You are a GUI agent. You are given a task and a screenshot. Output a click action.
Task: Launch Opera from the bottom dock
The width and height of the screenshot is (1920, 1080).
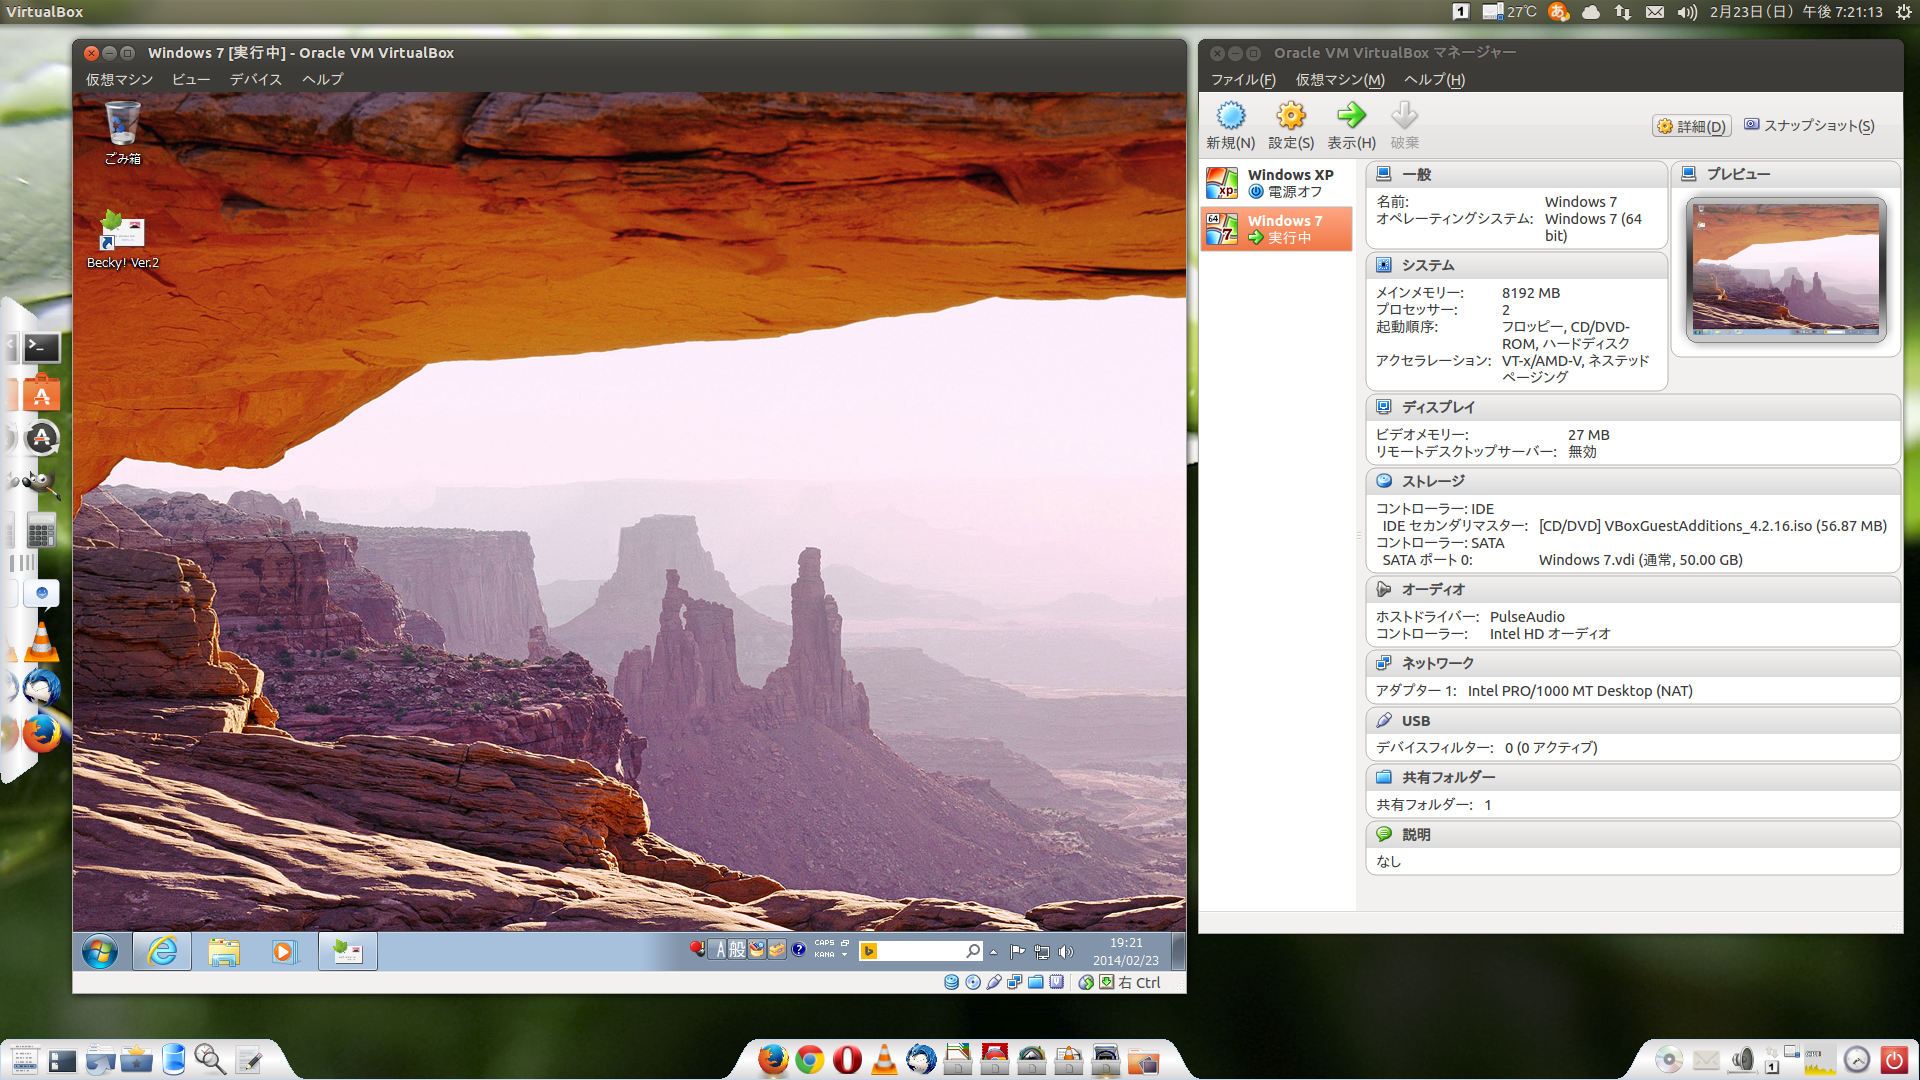click(x=847, y=1059)
